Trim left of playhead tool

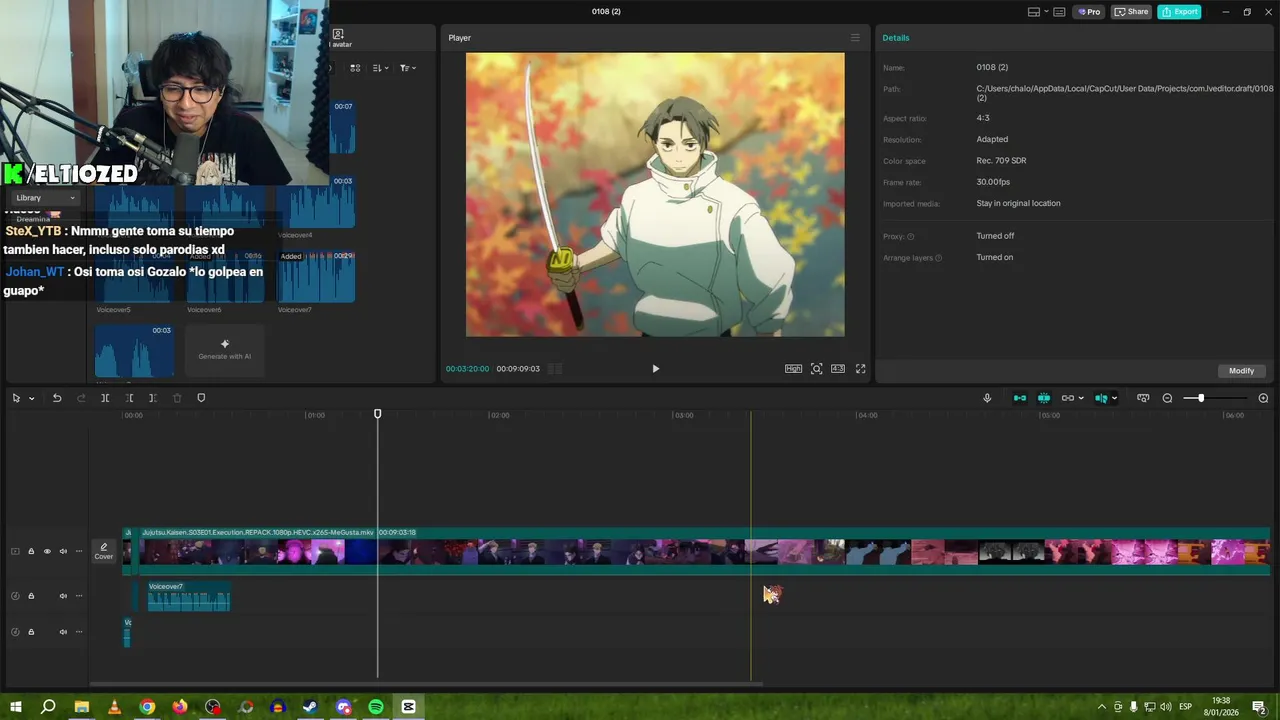click(x=129, y=398)
